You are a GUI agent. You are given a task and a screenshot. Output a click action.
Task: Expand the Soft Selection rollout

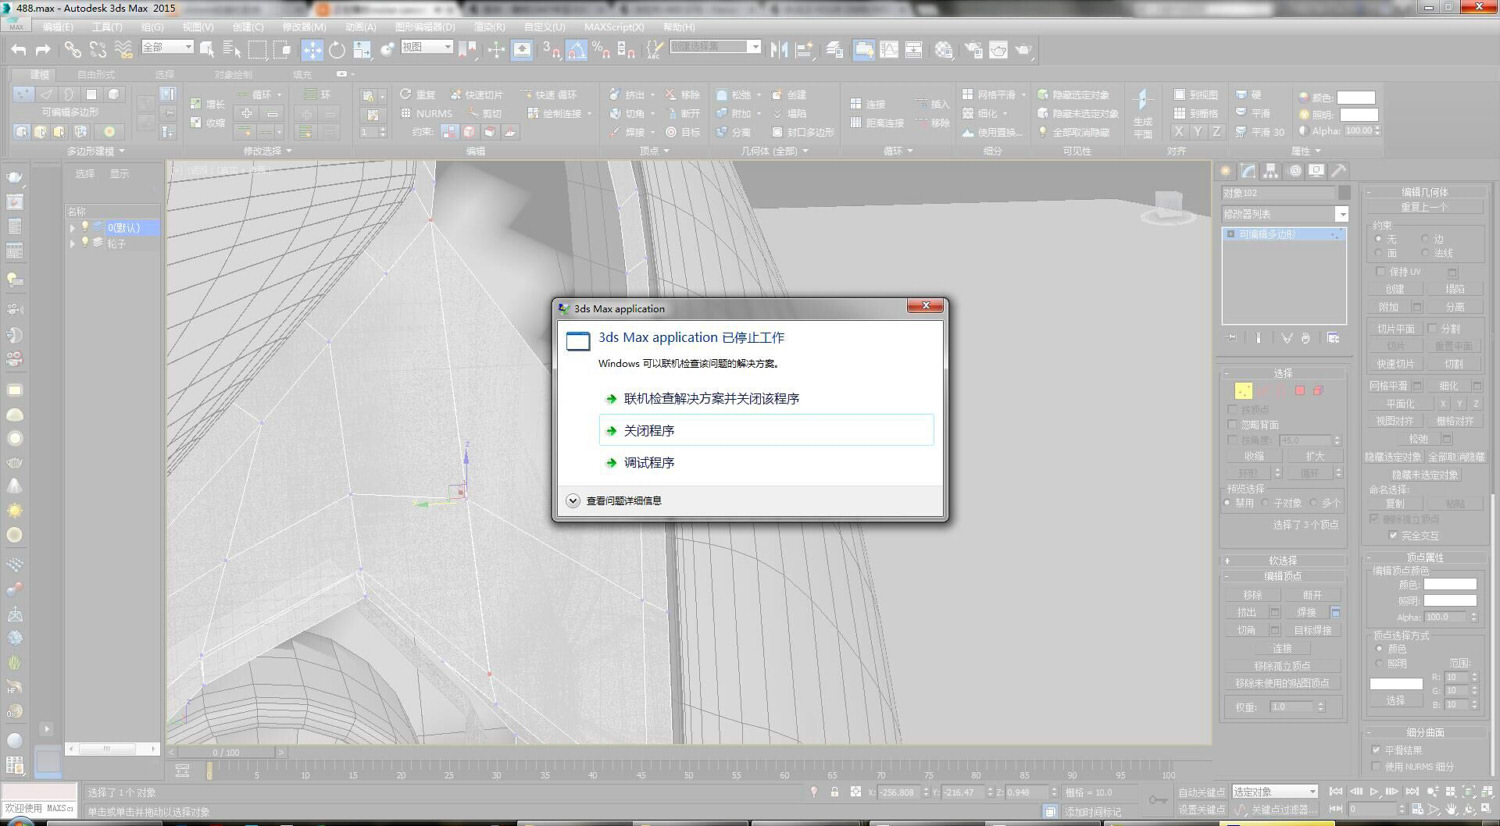(x=1282, y=561)
